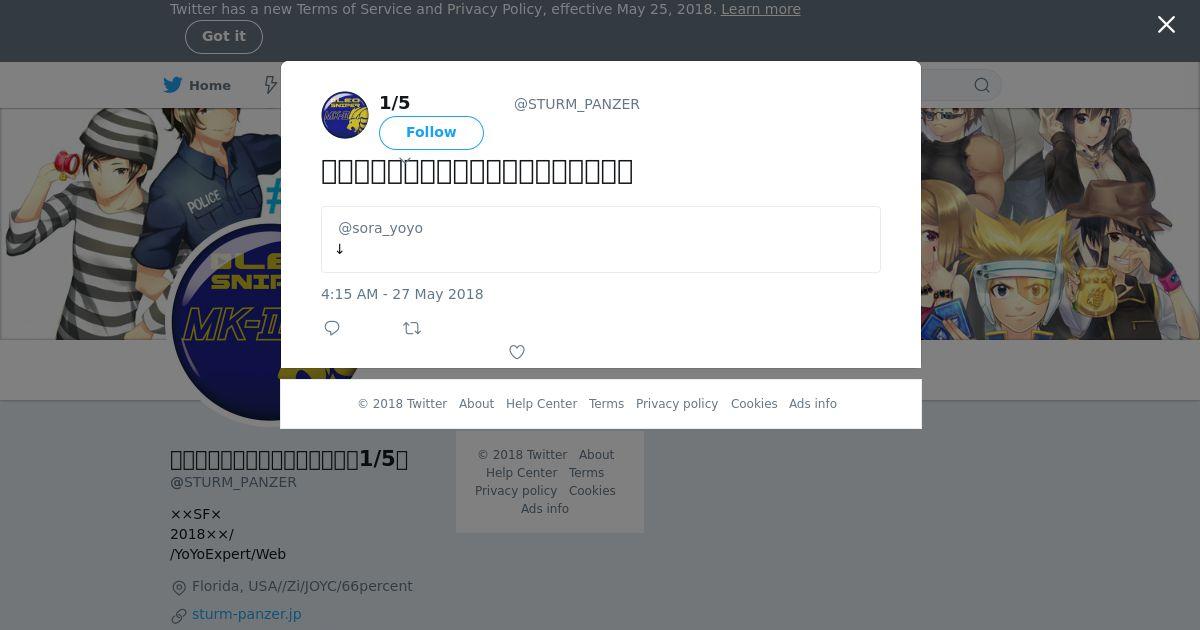Close the tweet overlay with X icon
This screenshot has height=630, width=1200.
[1166, 25]
